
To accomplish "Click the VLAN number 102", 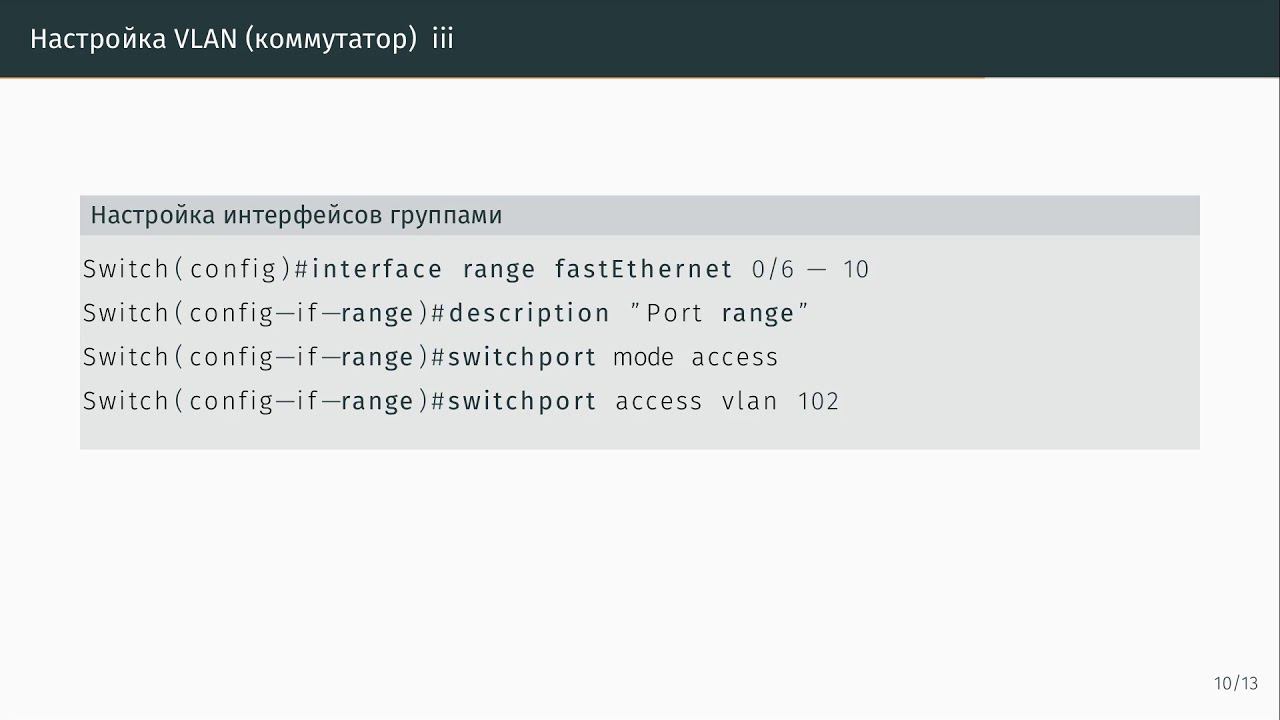I will 818,401.
